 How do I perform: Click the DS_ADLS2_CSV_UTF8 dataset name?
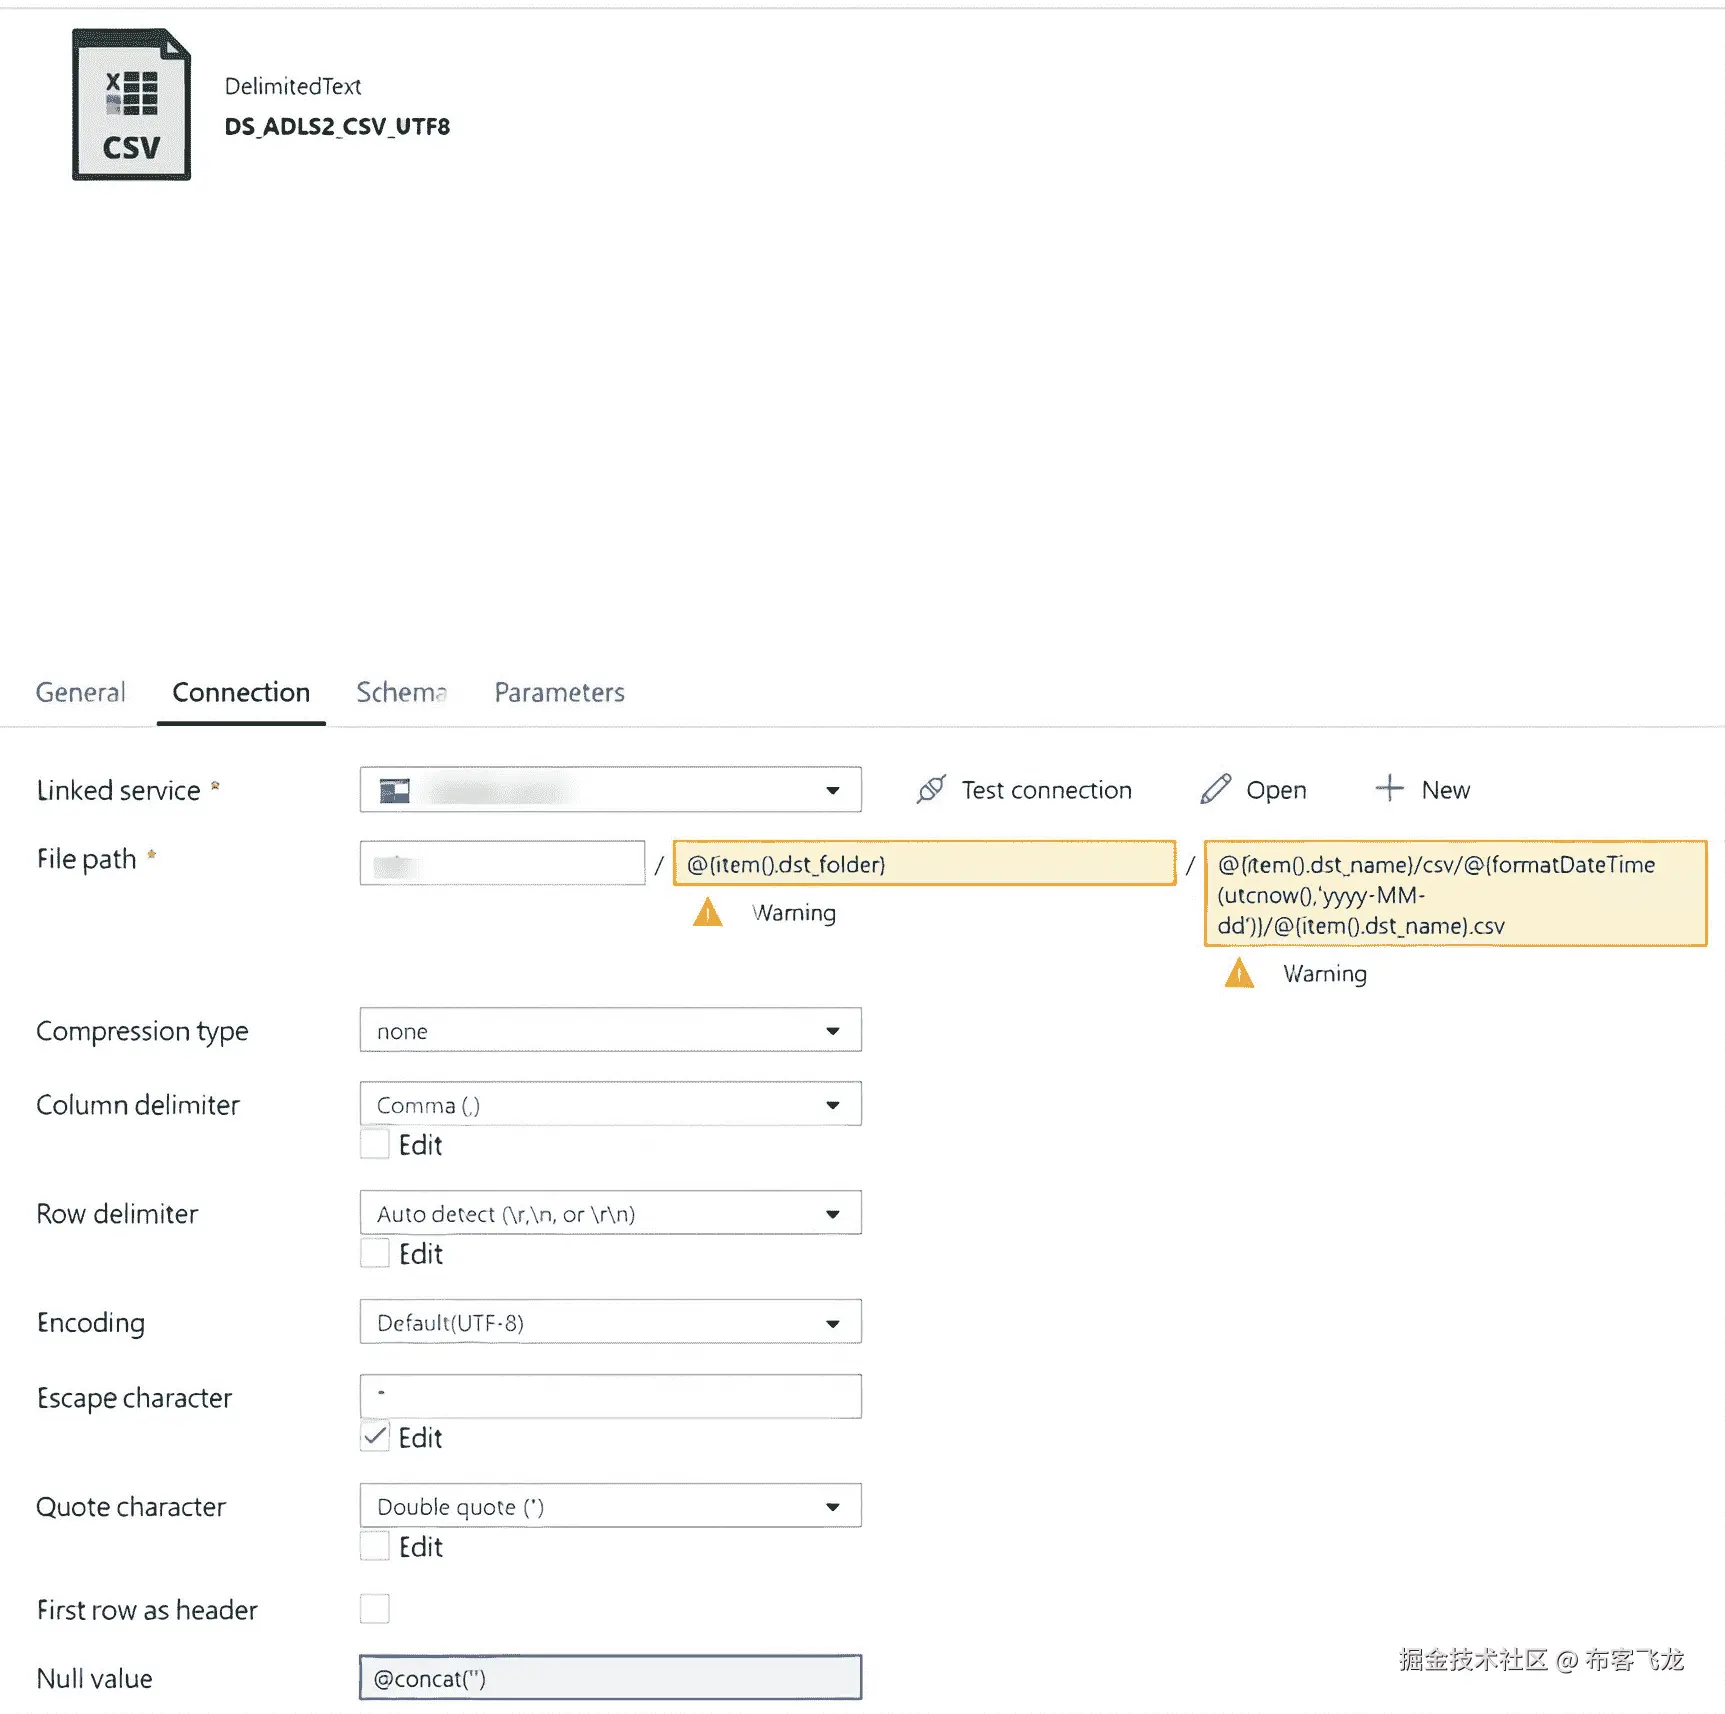[337, 127]
